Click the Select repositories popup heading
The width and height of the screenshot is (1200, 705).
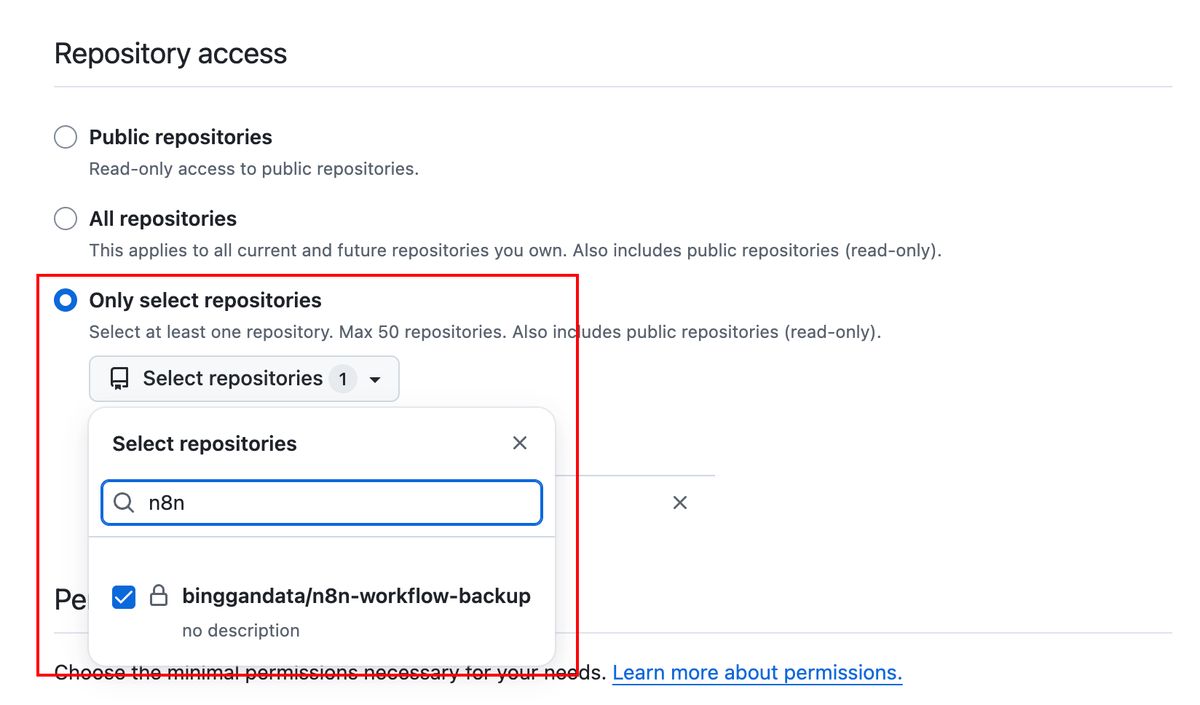pos(204,444)
